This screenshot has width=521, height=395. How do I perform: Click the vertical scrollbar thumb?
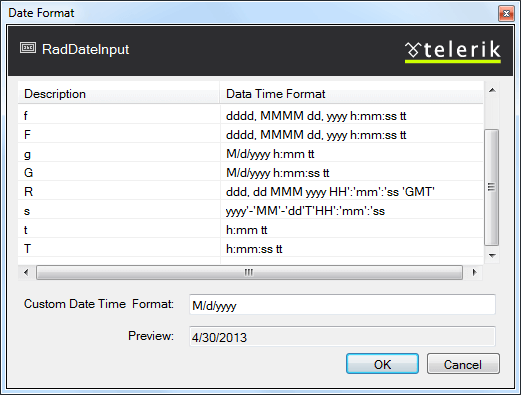492,187
